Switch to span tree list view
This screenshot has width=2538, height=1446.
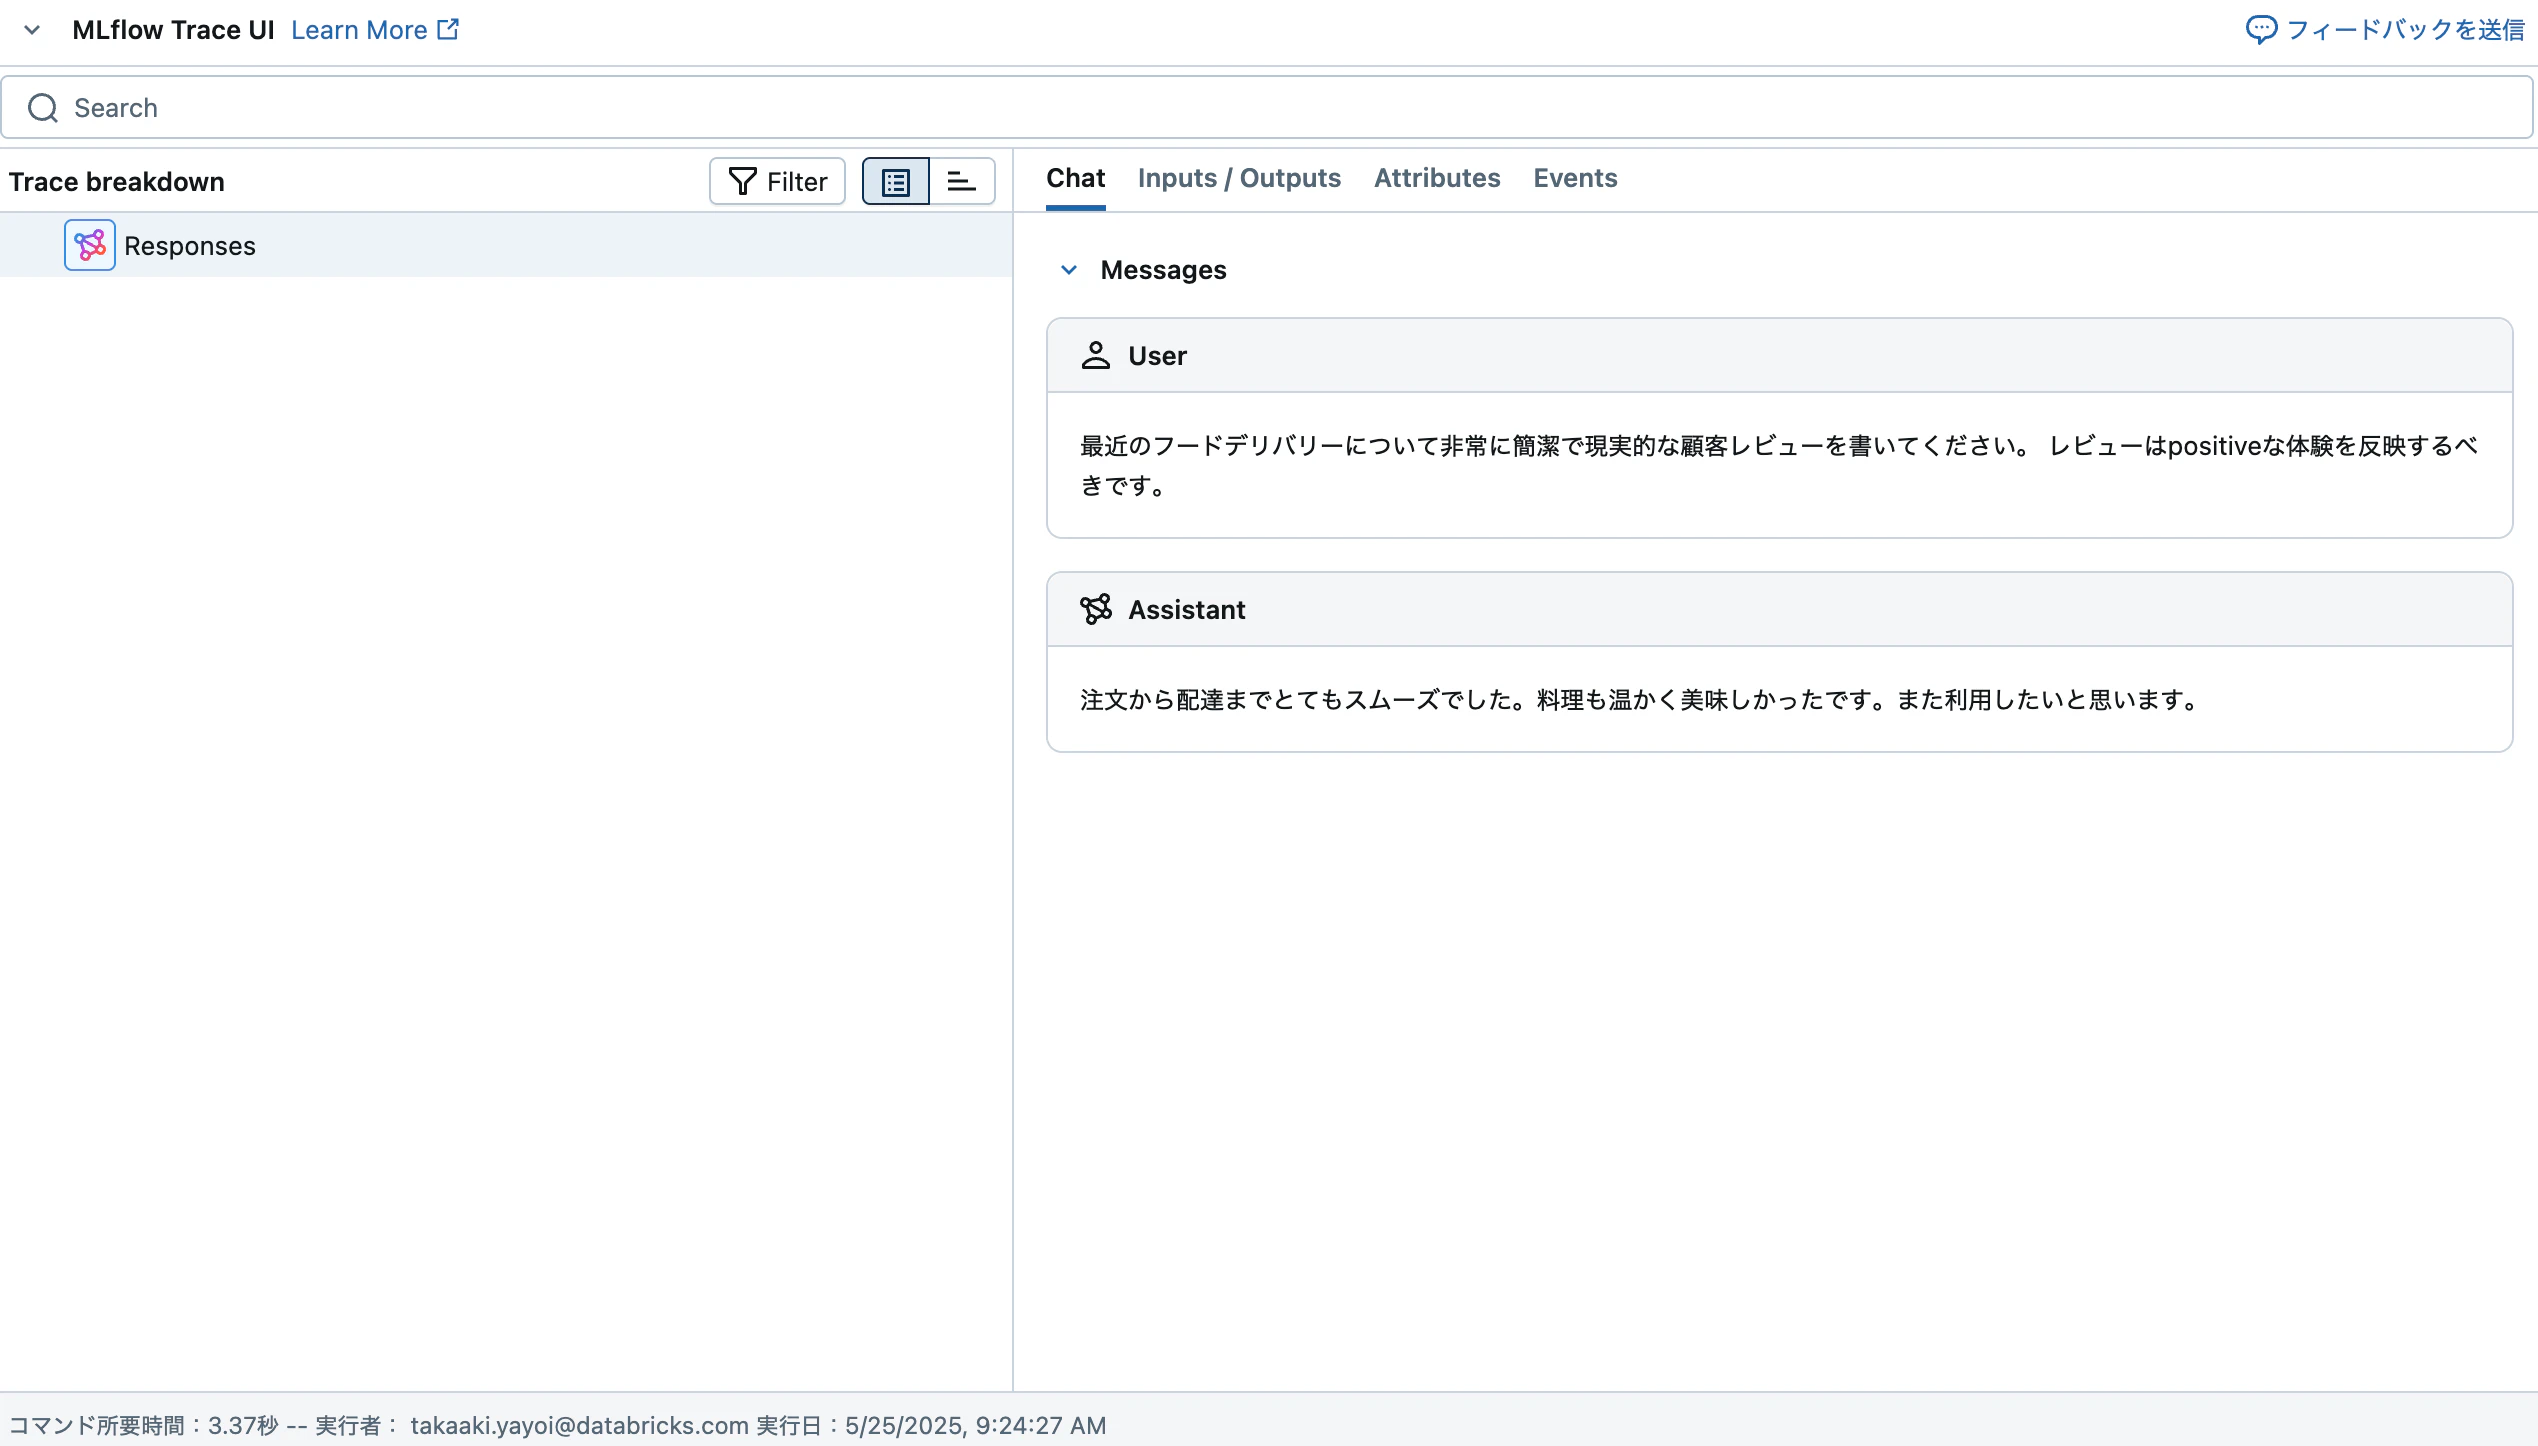coord(896,181)
